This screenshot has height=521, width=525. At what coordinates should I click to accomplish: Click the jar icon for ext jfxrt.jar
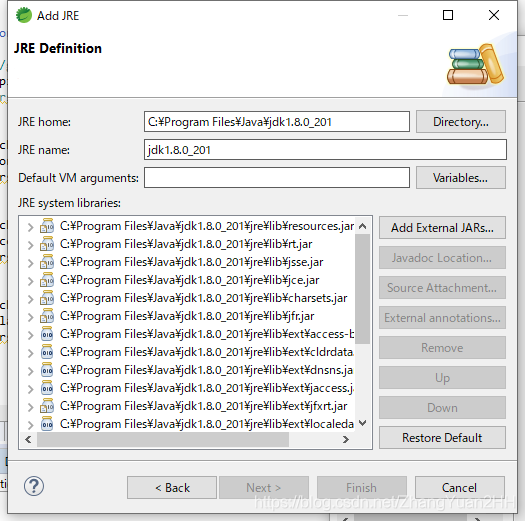point(47,406)
